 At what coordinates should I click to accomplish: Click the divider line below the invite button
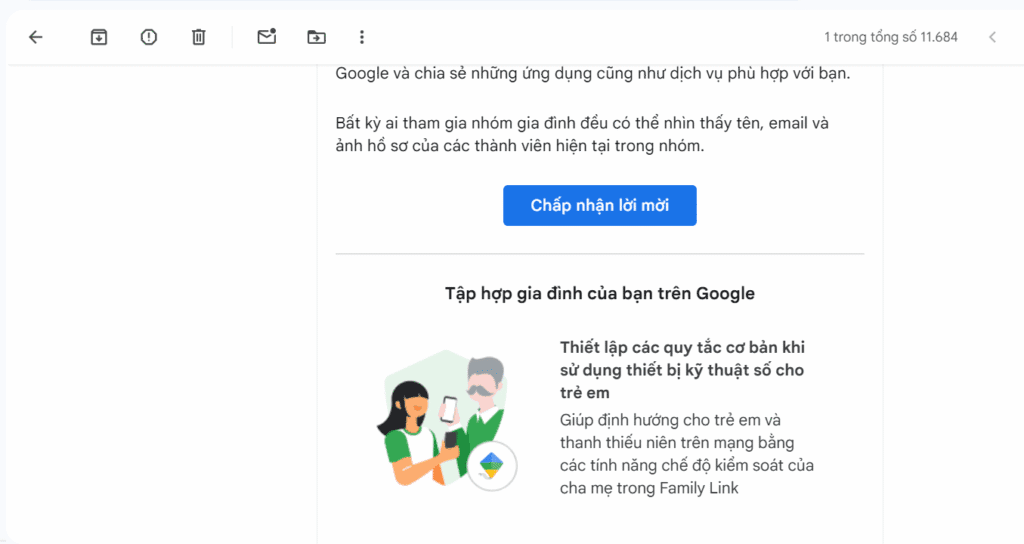(x=599, y=254)
